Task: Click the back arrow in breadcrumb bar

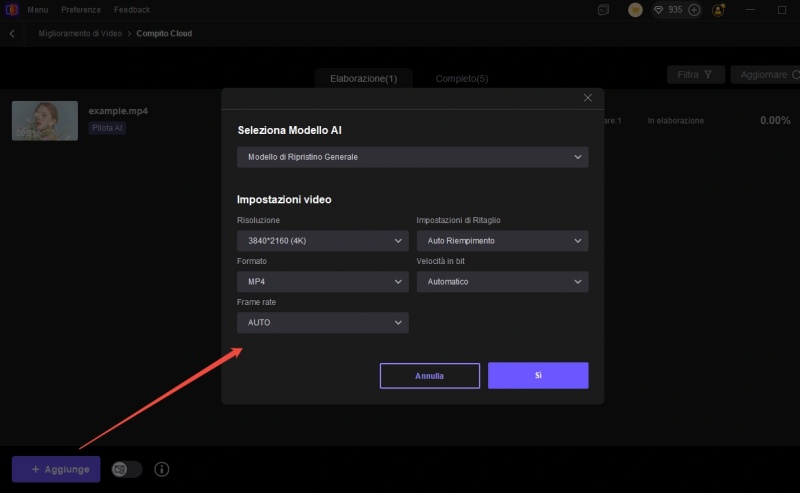Action: click(x=12, y=33)
